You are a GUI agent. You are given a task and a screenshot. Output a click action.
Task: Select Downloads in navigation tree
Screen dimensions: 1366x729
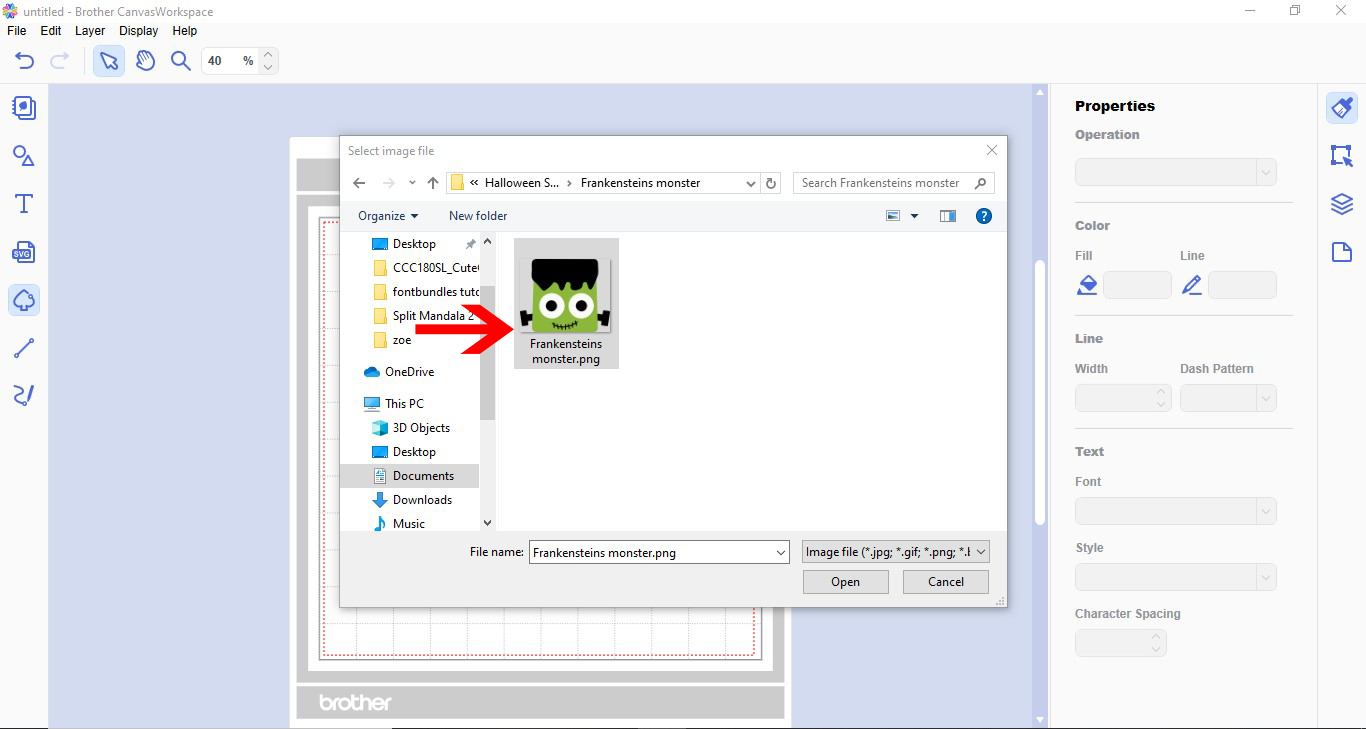(412, 500)
